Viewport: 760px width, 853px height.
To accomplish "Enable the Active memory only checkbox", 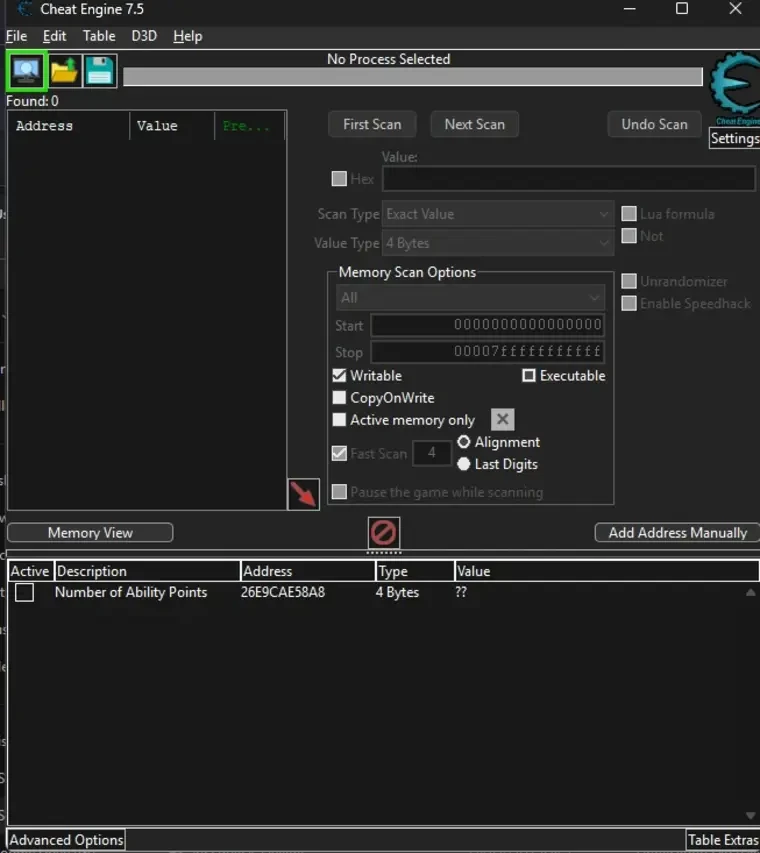I will [340, 420].
